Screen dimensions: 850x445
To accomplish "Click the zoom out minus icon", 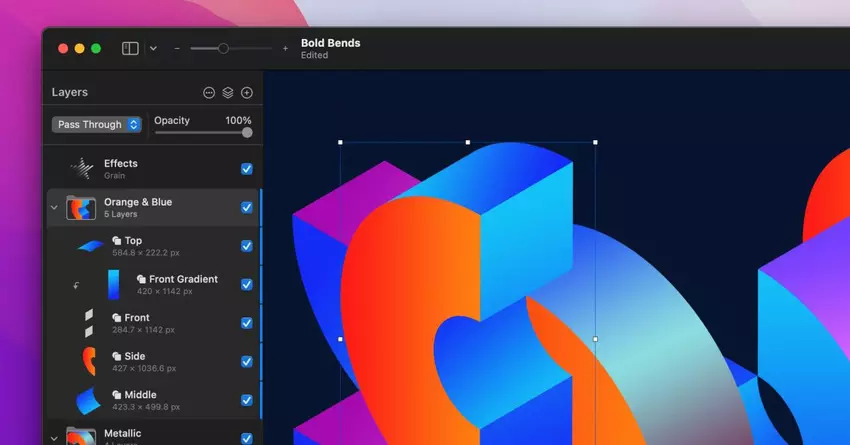I will coord(177,48).
